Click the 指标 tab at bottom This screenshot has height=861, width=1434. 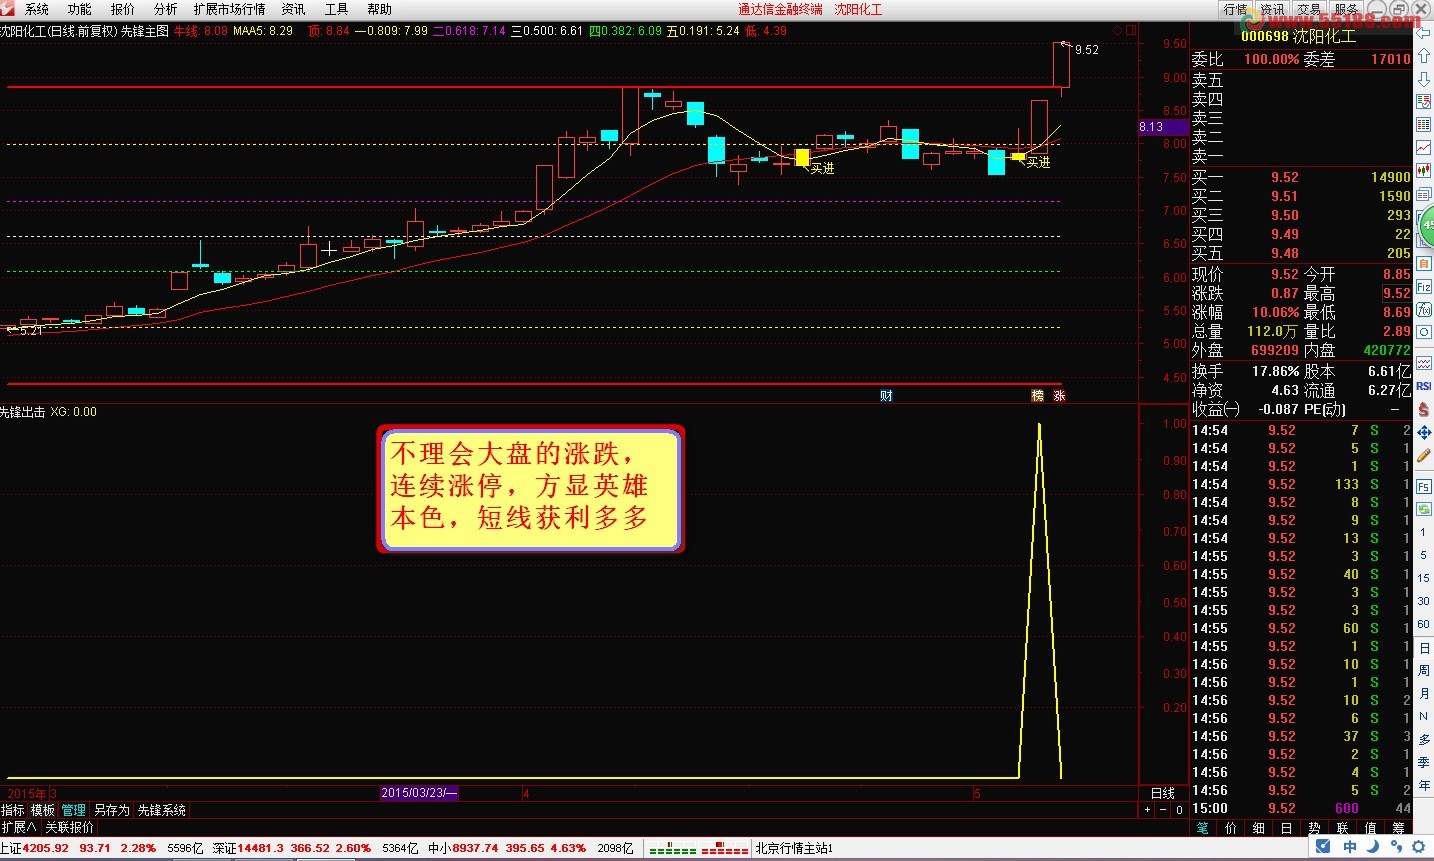click(13, 810)
